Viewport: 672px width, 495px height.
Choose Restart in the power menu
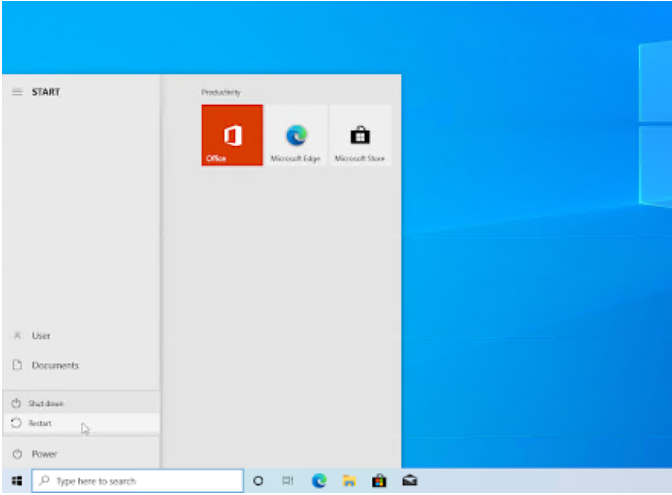40,424
